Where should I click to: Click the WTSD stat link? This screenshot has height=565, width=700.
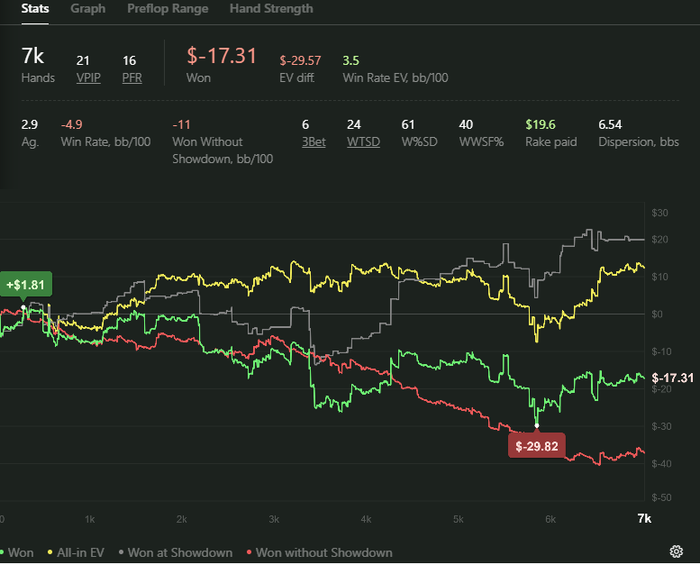point(363,142)
